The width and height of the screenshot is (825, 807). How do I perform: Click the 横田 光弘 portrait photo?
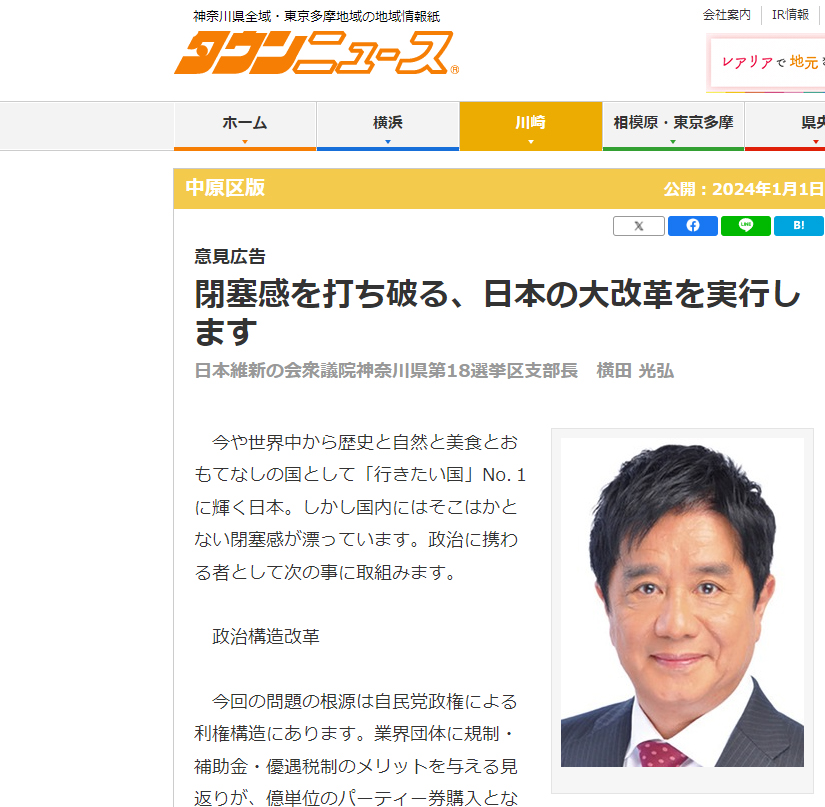pyautogui.click(x=682, y=602)
